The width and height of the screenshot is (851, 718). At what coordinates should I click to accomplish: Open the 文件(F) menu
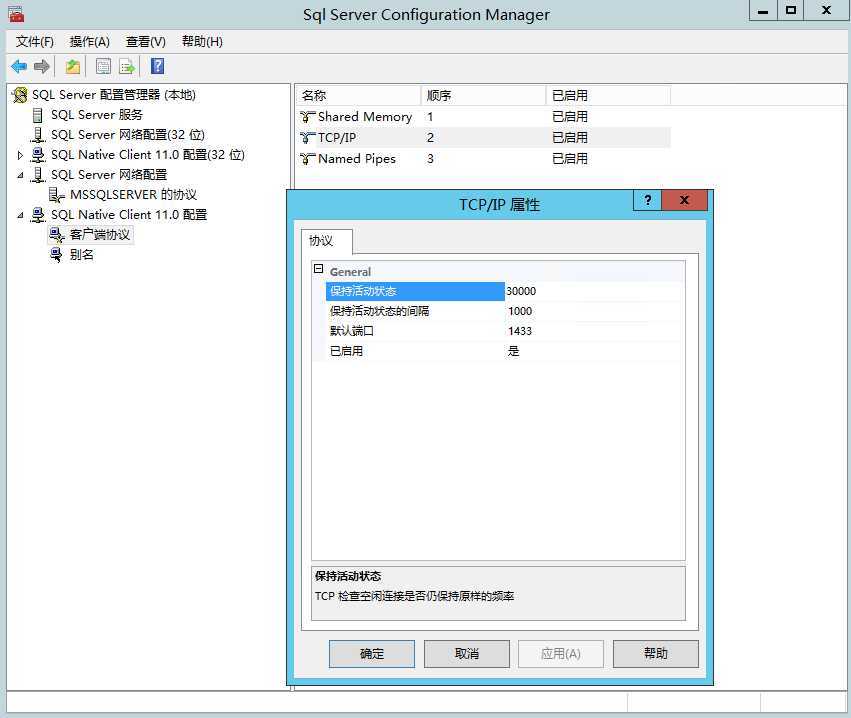pyautogui.click(x=35, y=42)
